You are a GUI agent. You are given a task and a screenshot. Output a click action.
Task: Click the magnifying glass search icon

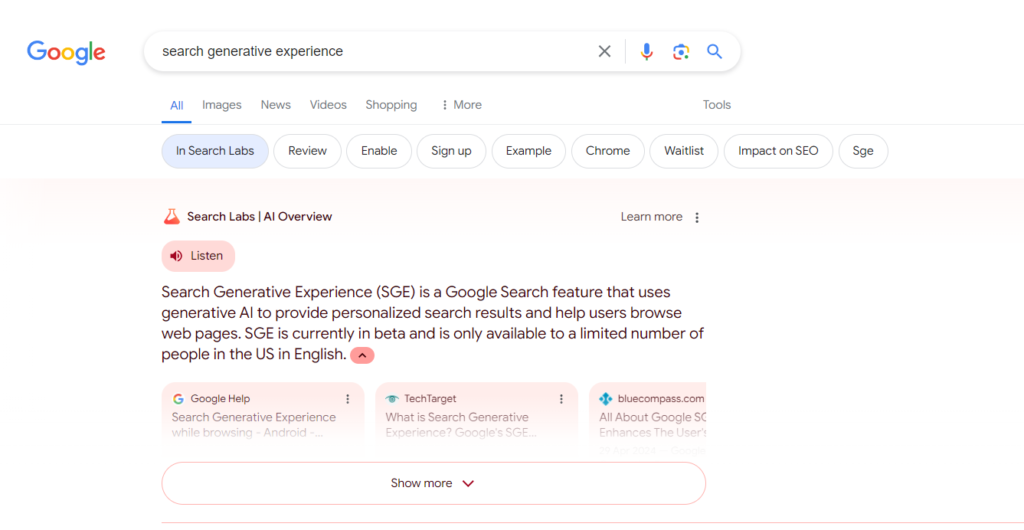pos(714,52)
